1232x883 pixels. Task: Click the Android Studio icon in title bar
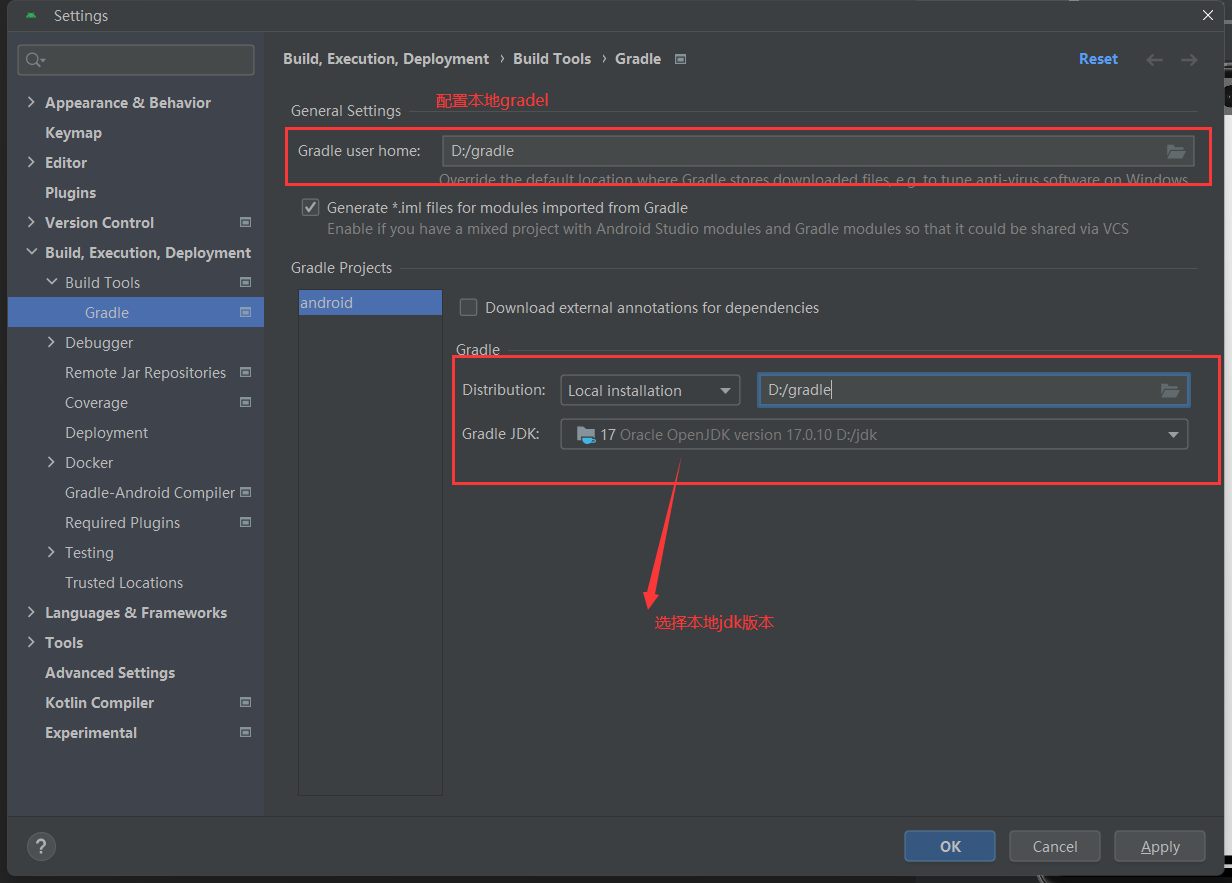(x=32, y=16)
